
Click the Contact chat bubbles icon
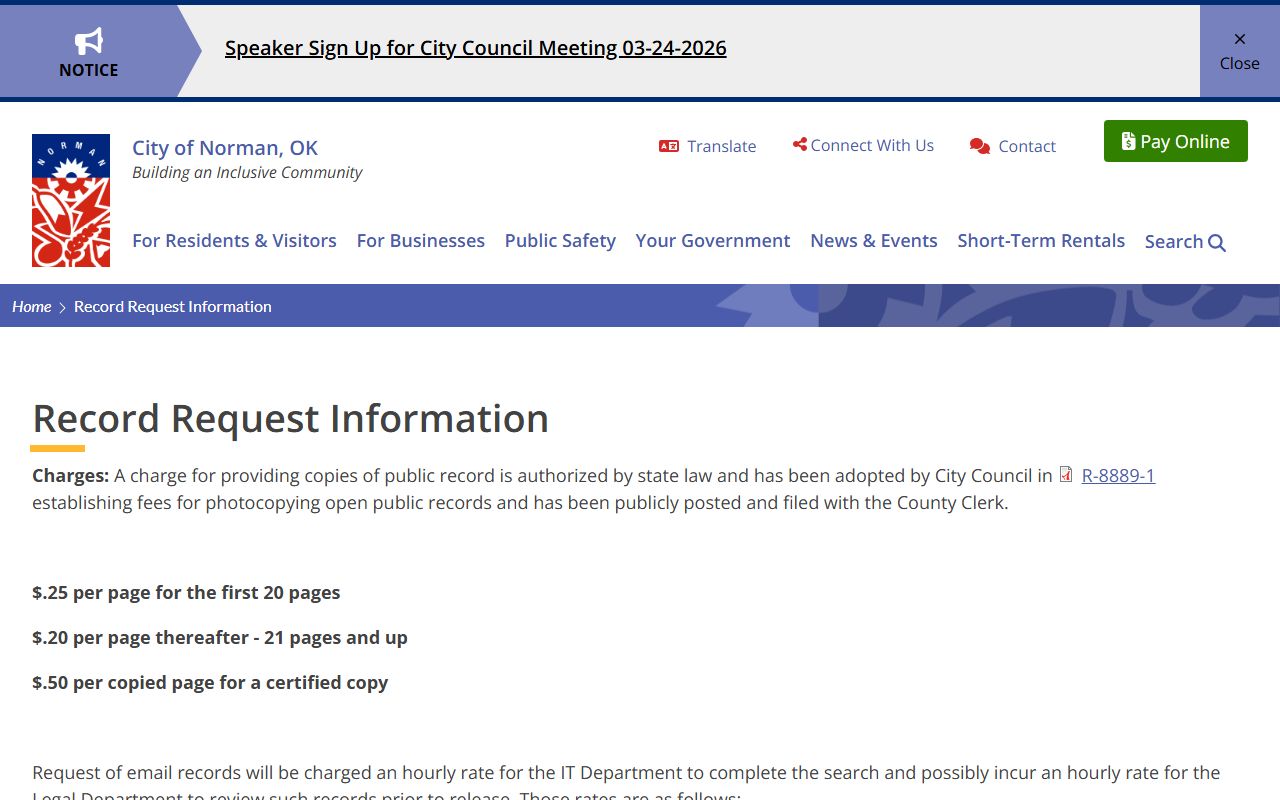coord(980,146)
